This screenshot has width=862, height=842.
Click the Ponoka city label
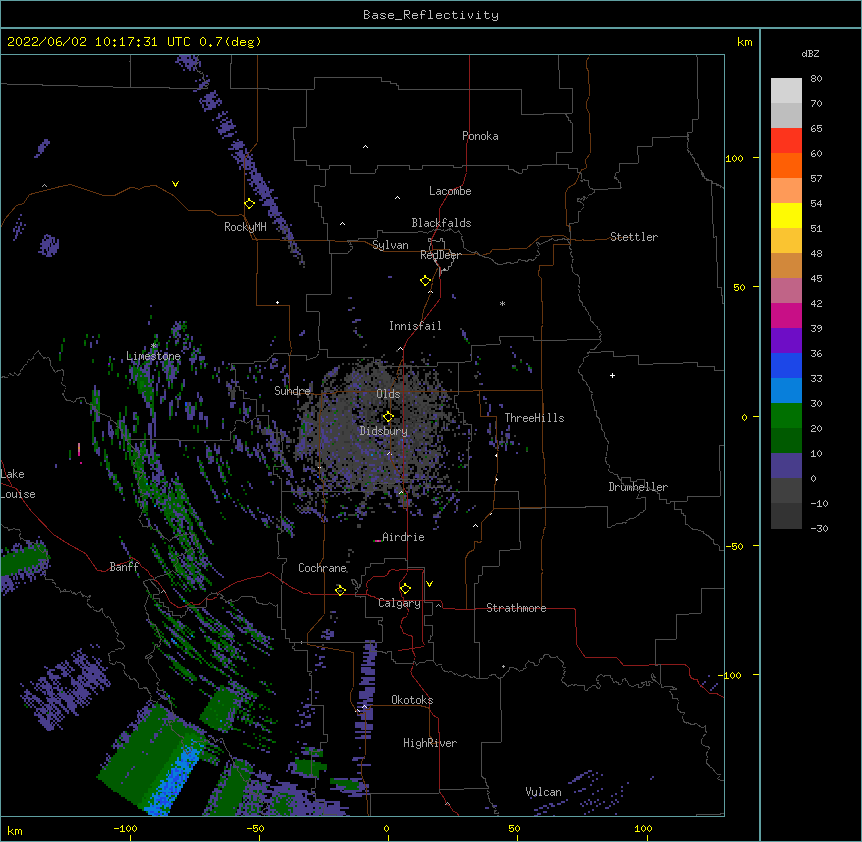(x=480, y=136)
